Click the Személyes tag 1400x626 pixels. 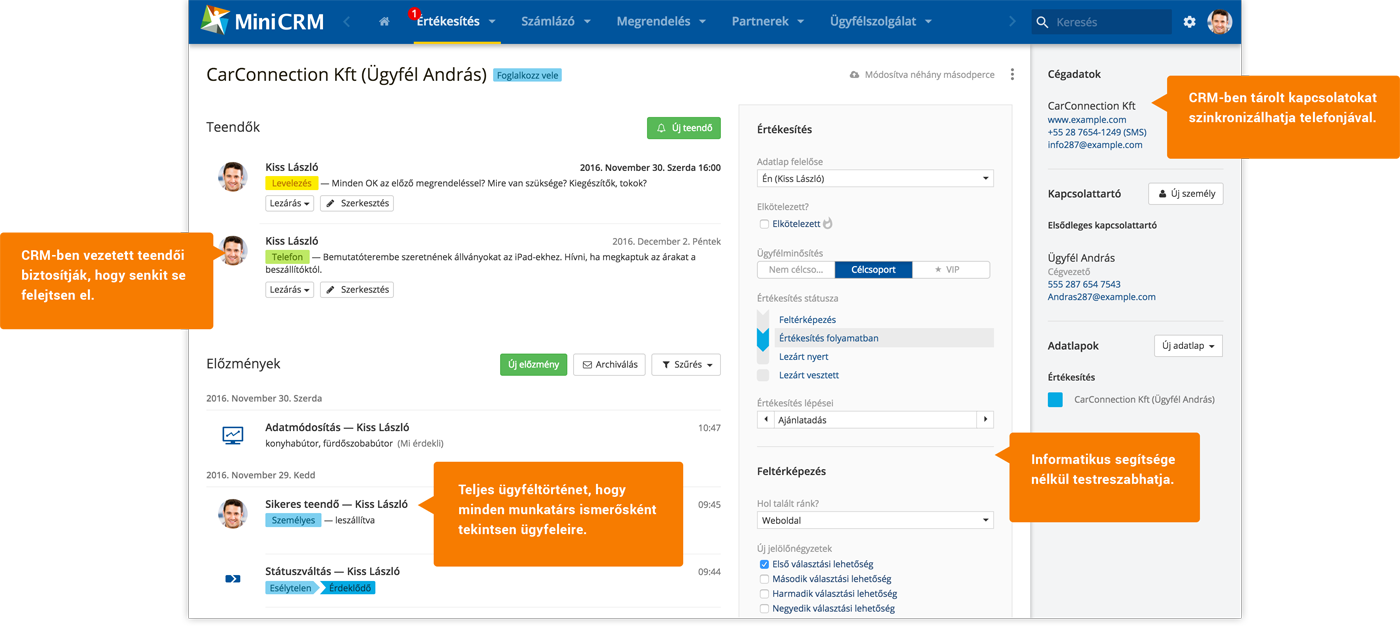(293, 520)
